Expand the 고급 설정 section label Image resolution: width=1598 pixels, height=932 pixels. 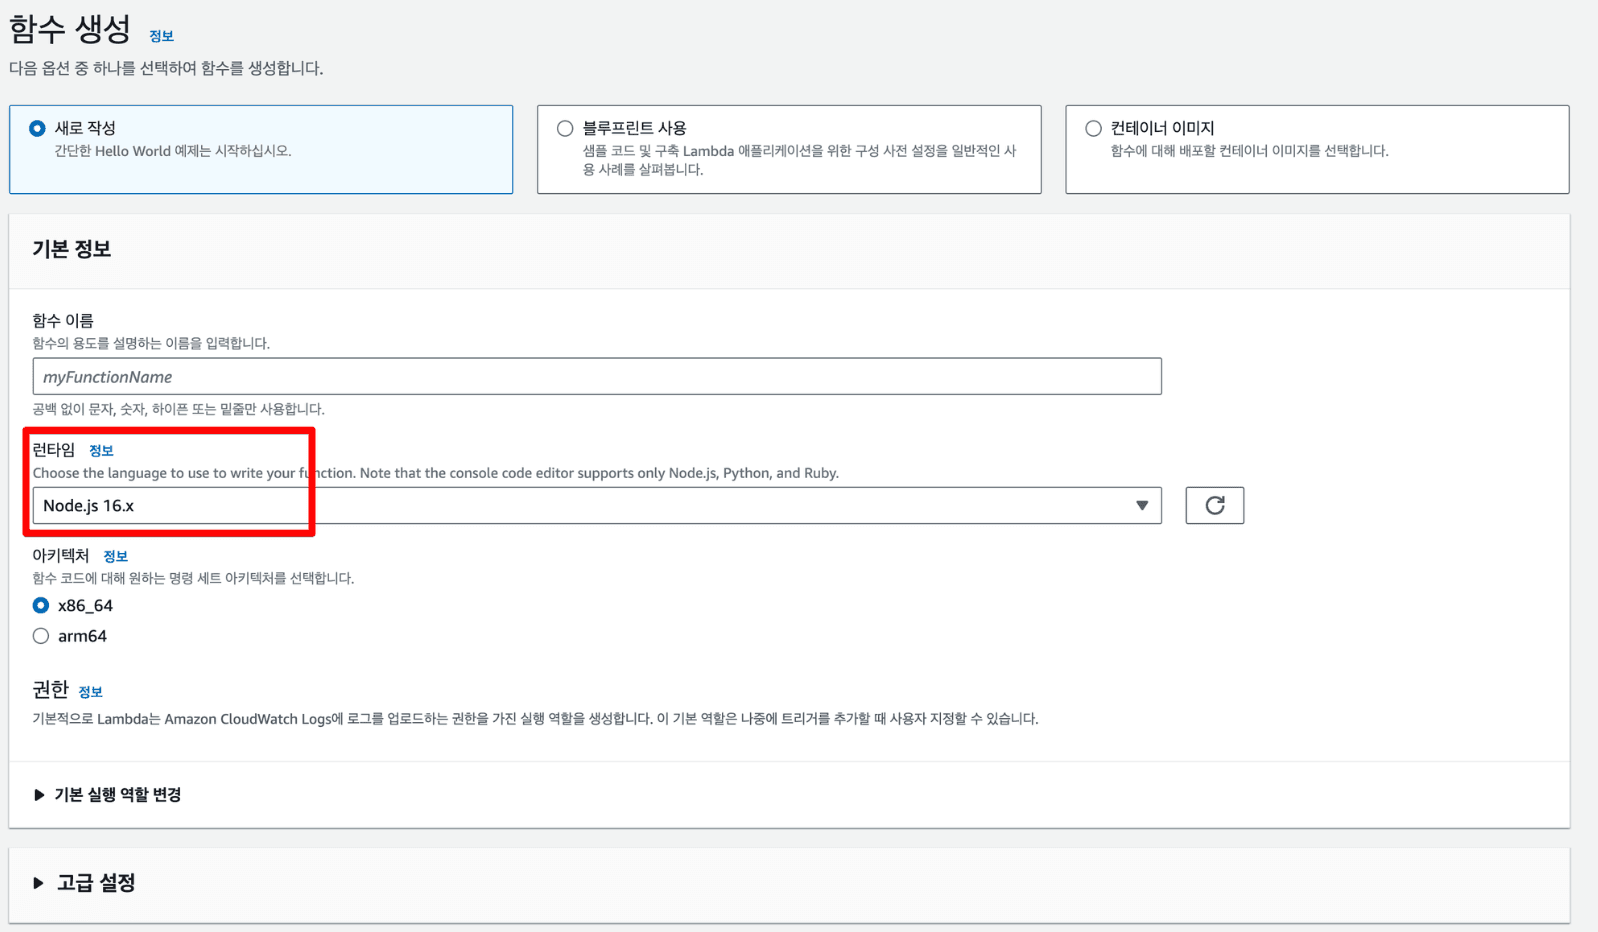pyautogui.click(x=96, y=883)
